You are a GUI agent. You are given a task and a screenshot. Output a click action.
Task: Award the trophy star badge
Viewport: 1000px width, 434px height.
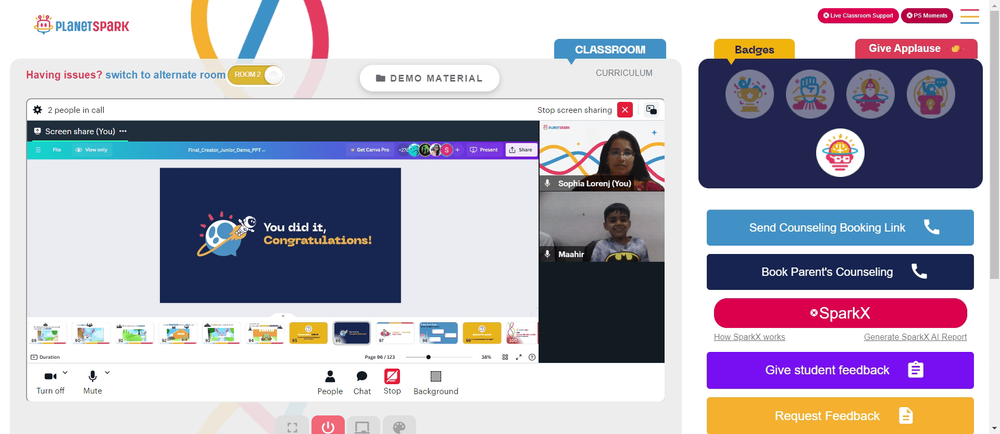coord(749,94)
